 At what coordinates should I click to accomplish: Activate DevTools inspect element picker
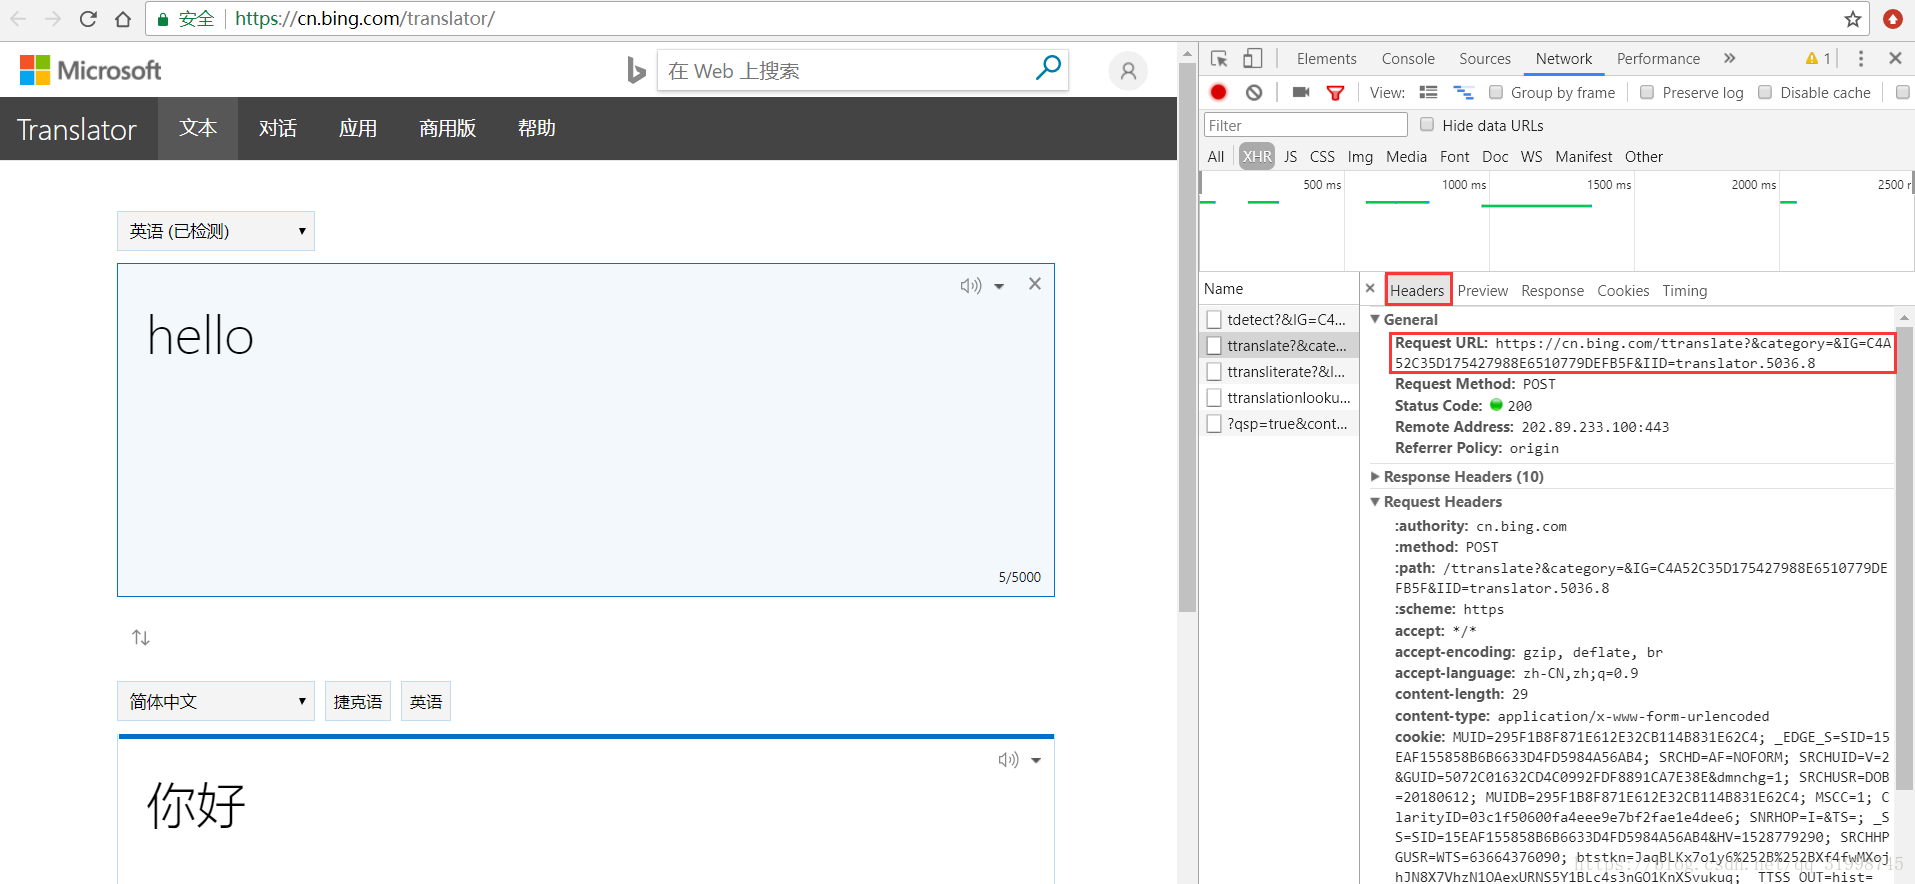pos(1219,58)
